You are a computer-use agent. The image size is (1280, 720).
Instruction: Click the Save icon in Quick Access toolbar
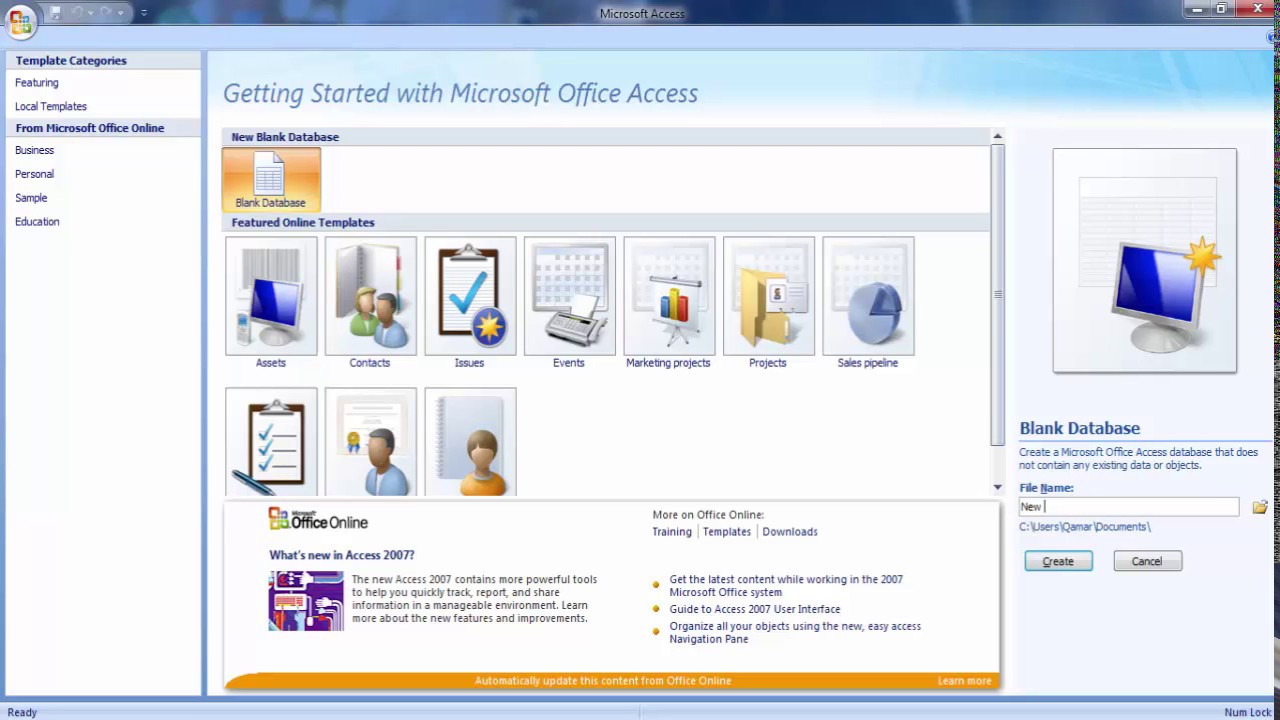coord(56,12)
